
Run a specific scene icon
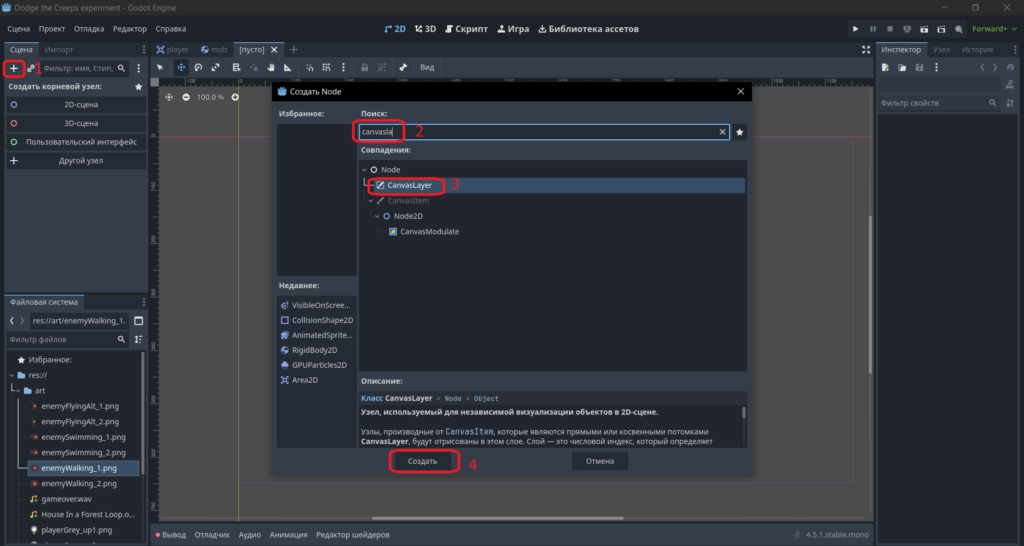[x=941, y=29]
